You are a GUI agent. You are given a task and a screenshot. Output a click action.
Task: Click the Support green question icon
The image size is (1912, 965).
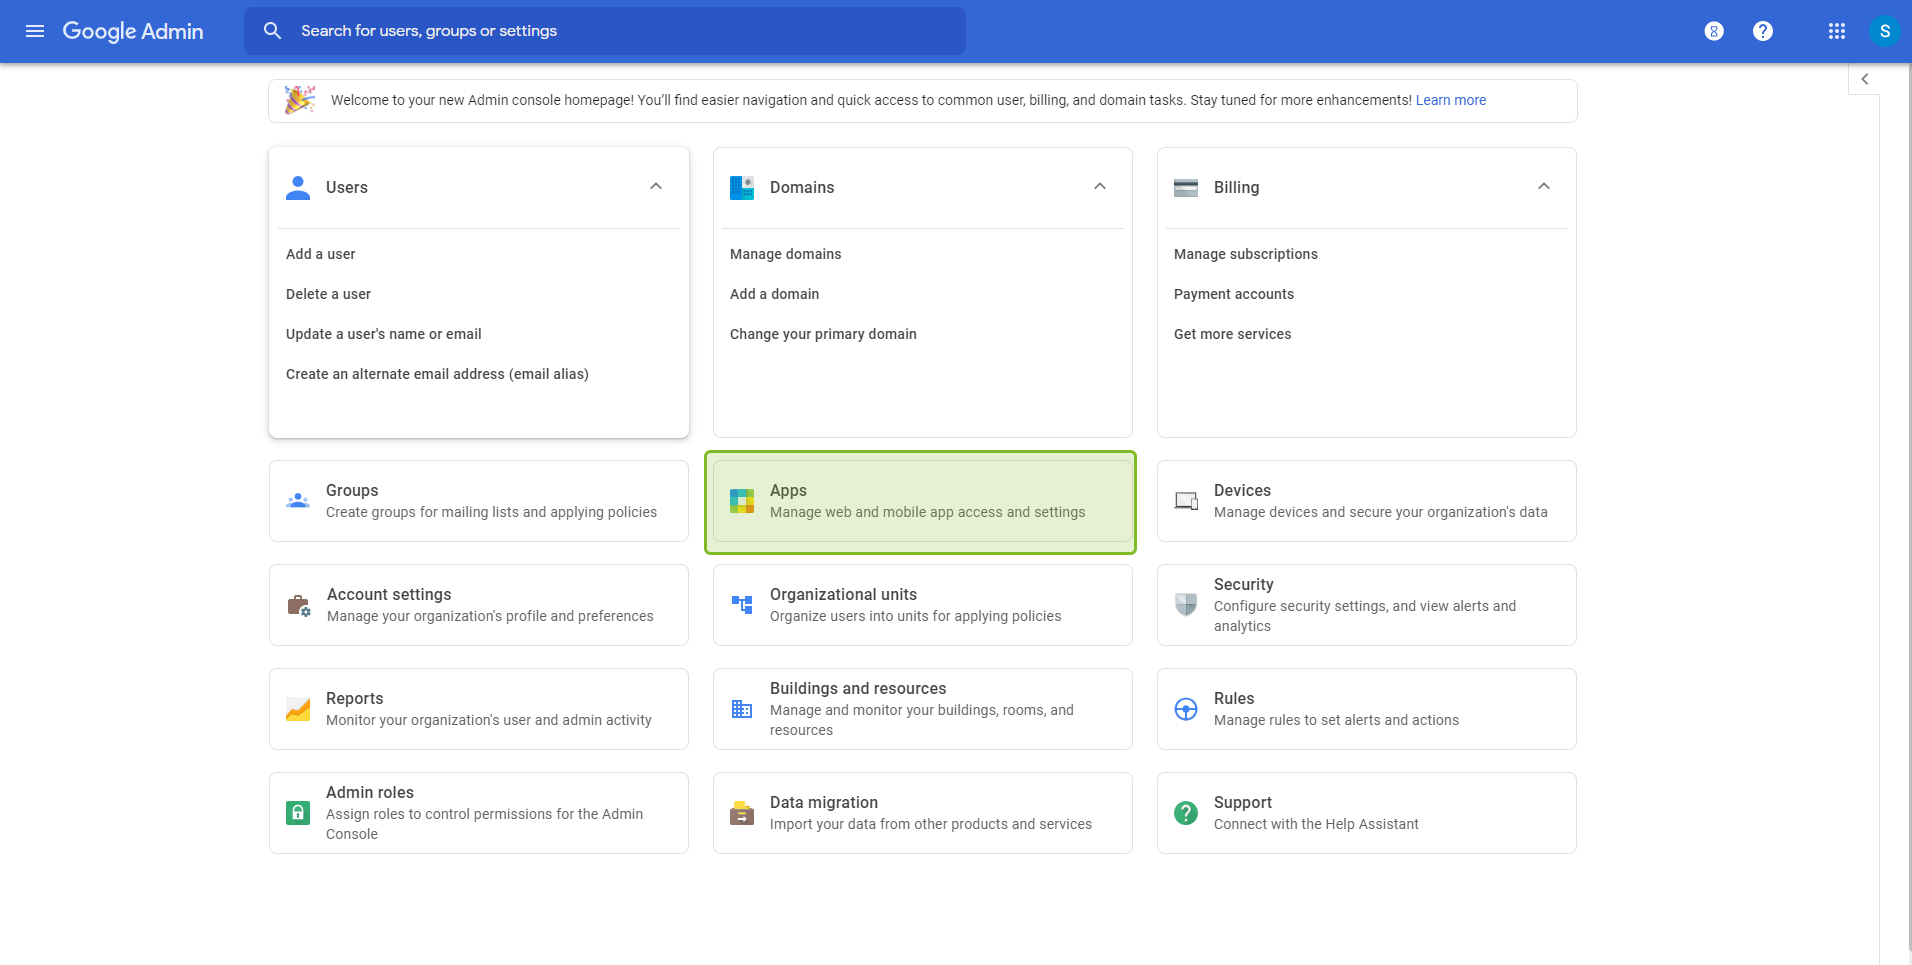(1186, 813)
